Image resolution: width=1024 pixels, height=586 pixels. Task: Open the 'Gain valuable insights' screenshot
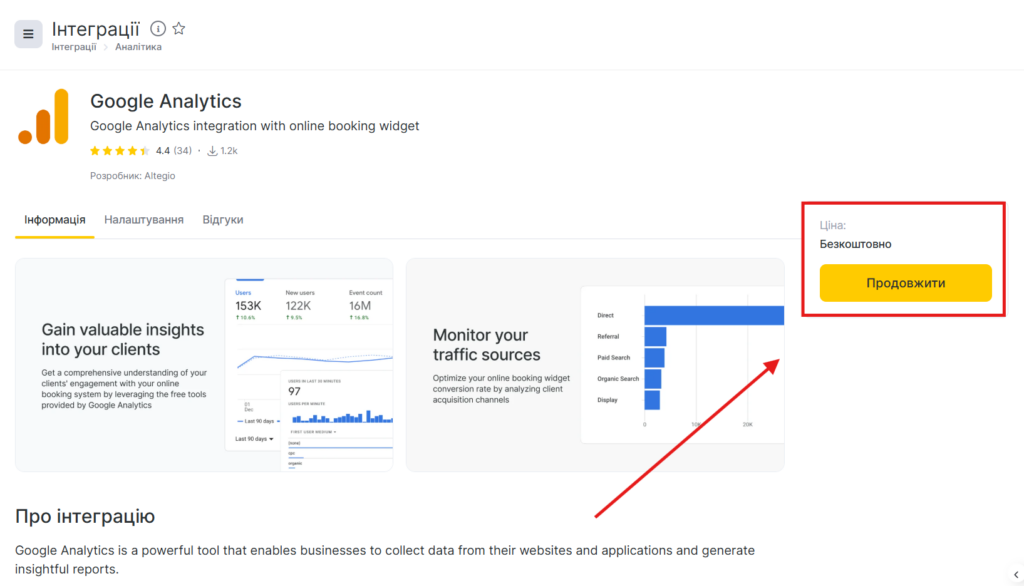204,365
